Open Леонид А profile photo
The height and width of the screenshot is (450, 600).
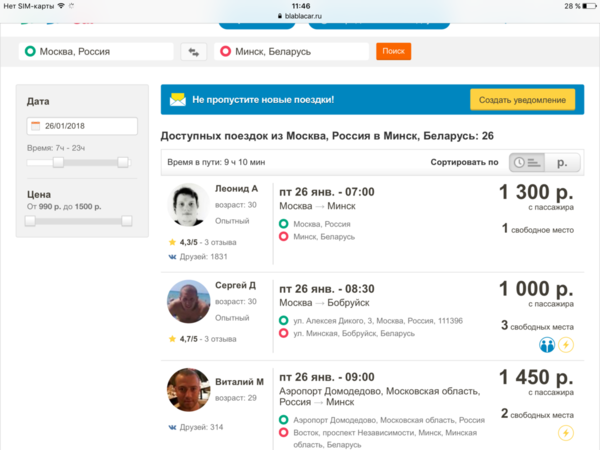(188, 205)
